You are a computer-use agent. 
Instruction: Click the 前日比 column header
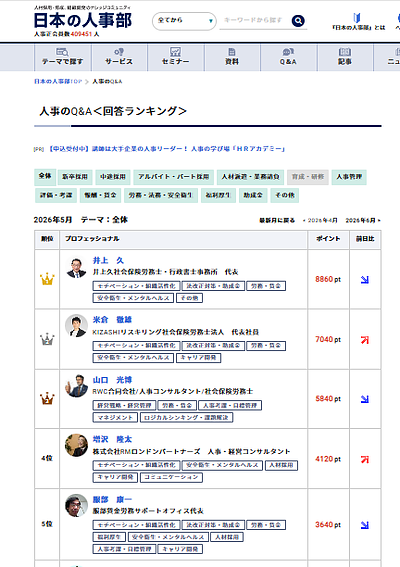(365, 239)
